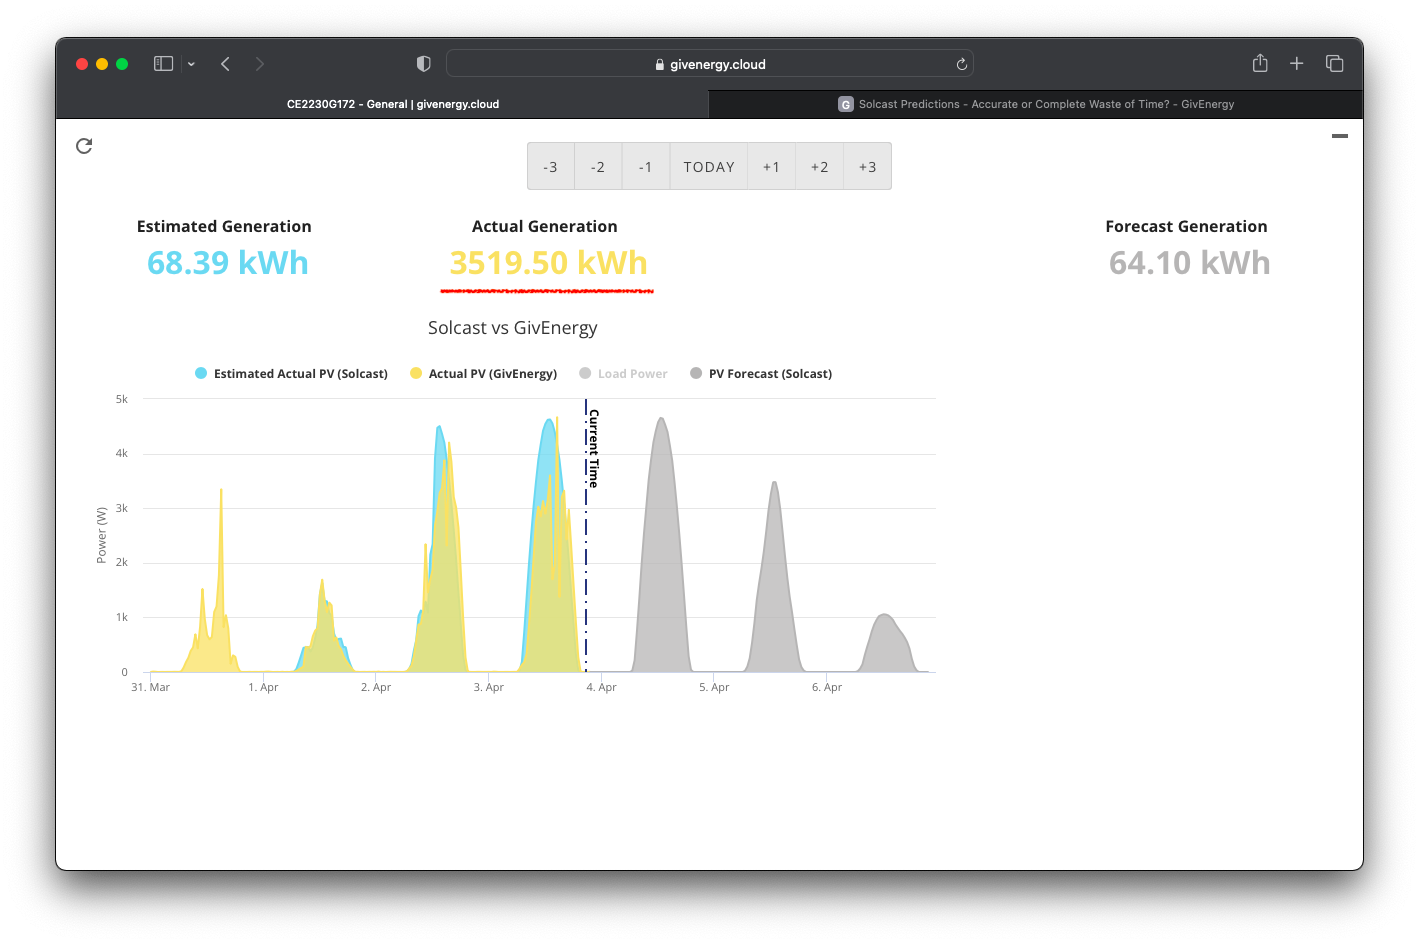1419x944 pixels.
Task: Toggle PV Forecast (Solcast) legend series
Action: (x=761, y=374)
